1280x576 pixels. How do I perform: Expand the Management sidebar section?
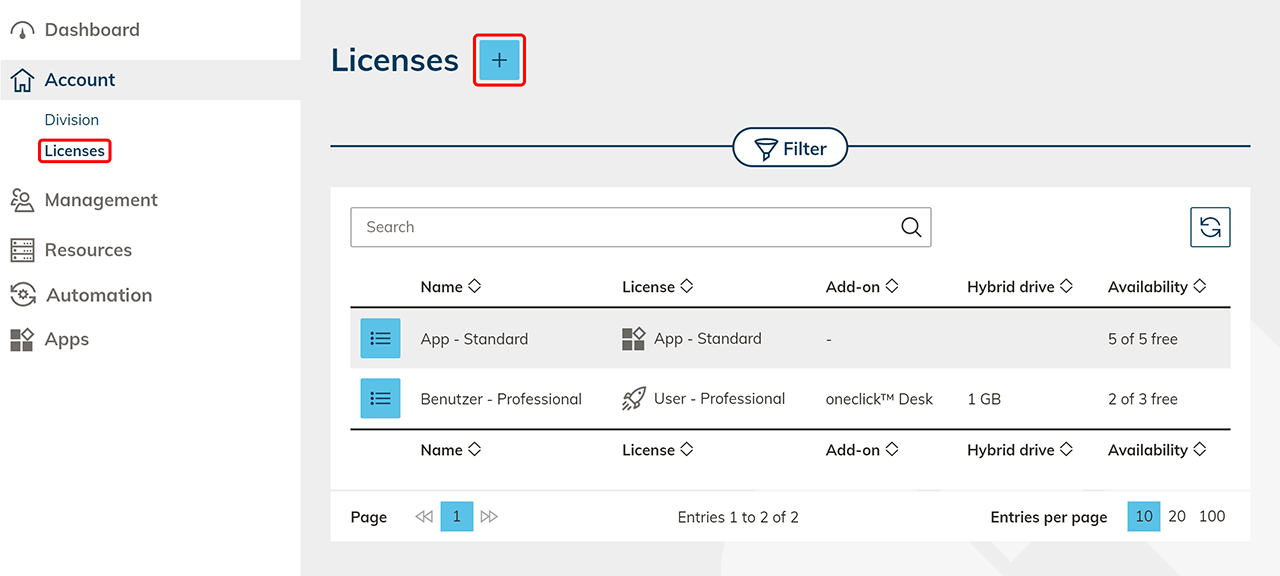pyautogui.click(x=100, y=200)
